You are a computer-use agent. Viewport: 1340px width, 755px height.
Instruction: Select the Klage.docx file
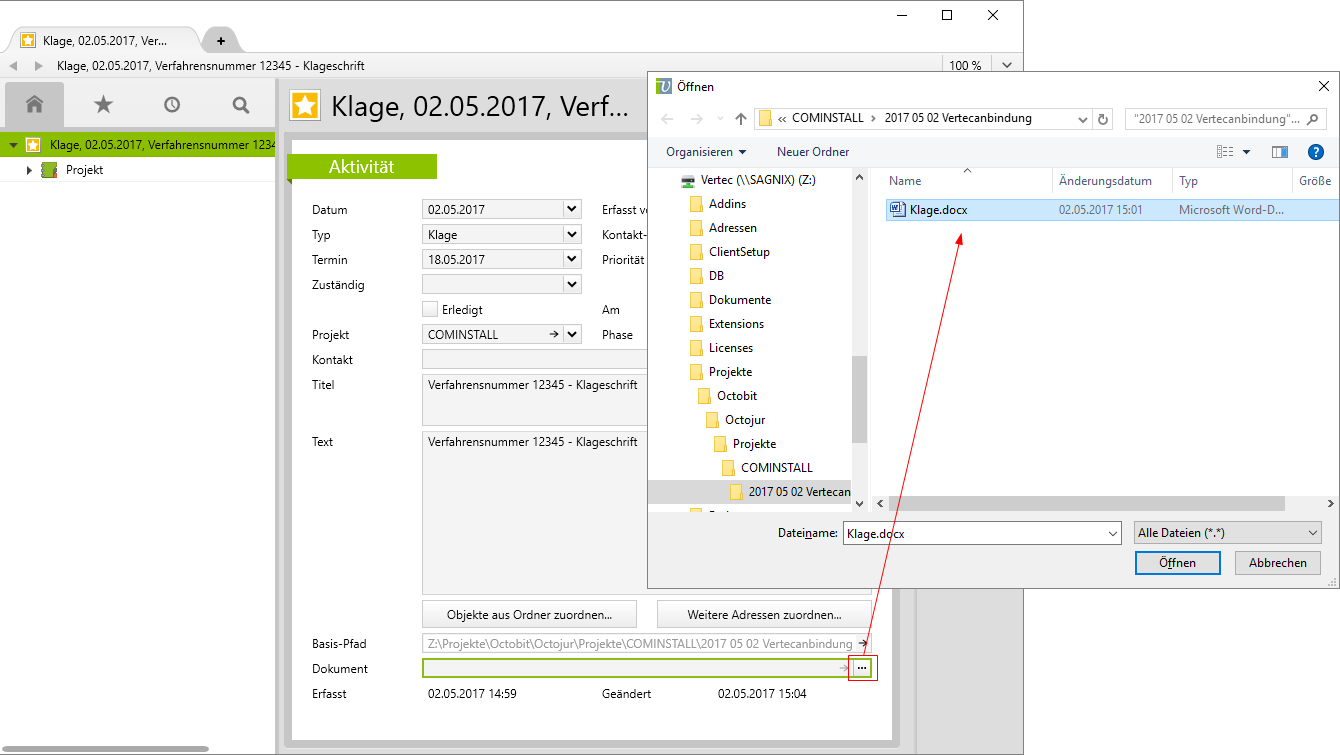[937, 210]
